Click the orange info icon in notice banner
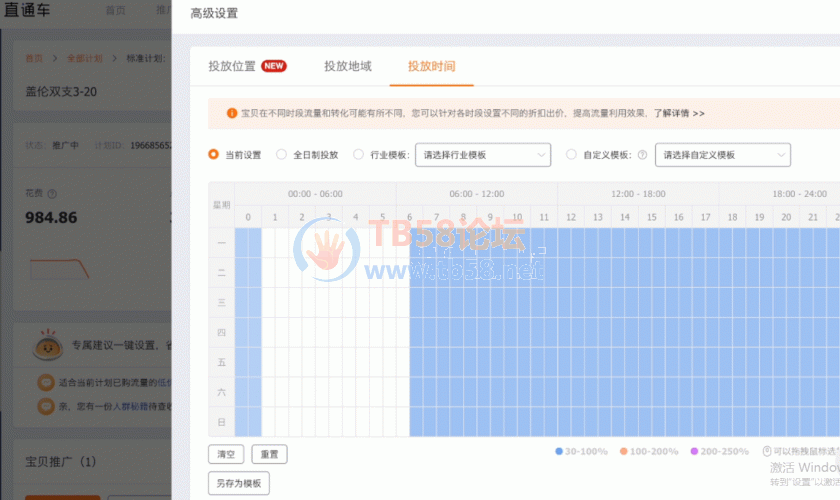The image size is (840, 500). coord(232,114)
